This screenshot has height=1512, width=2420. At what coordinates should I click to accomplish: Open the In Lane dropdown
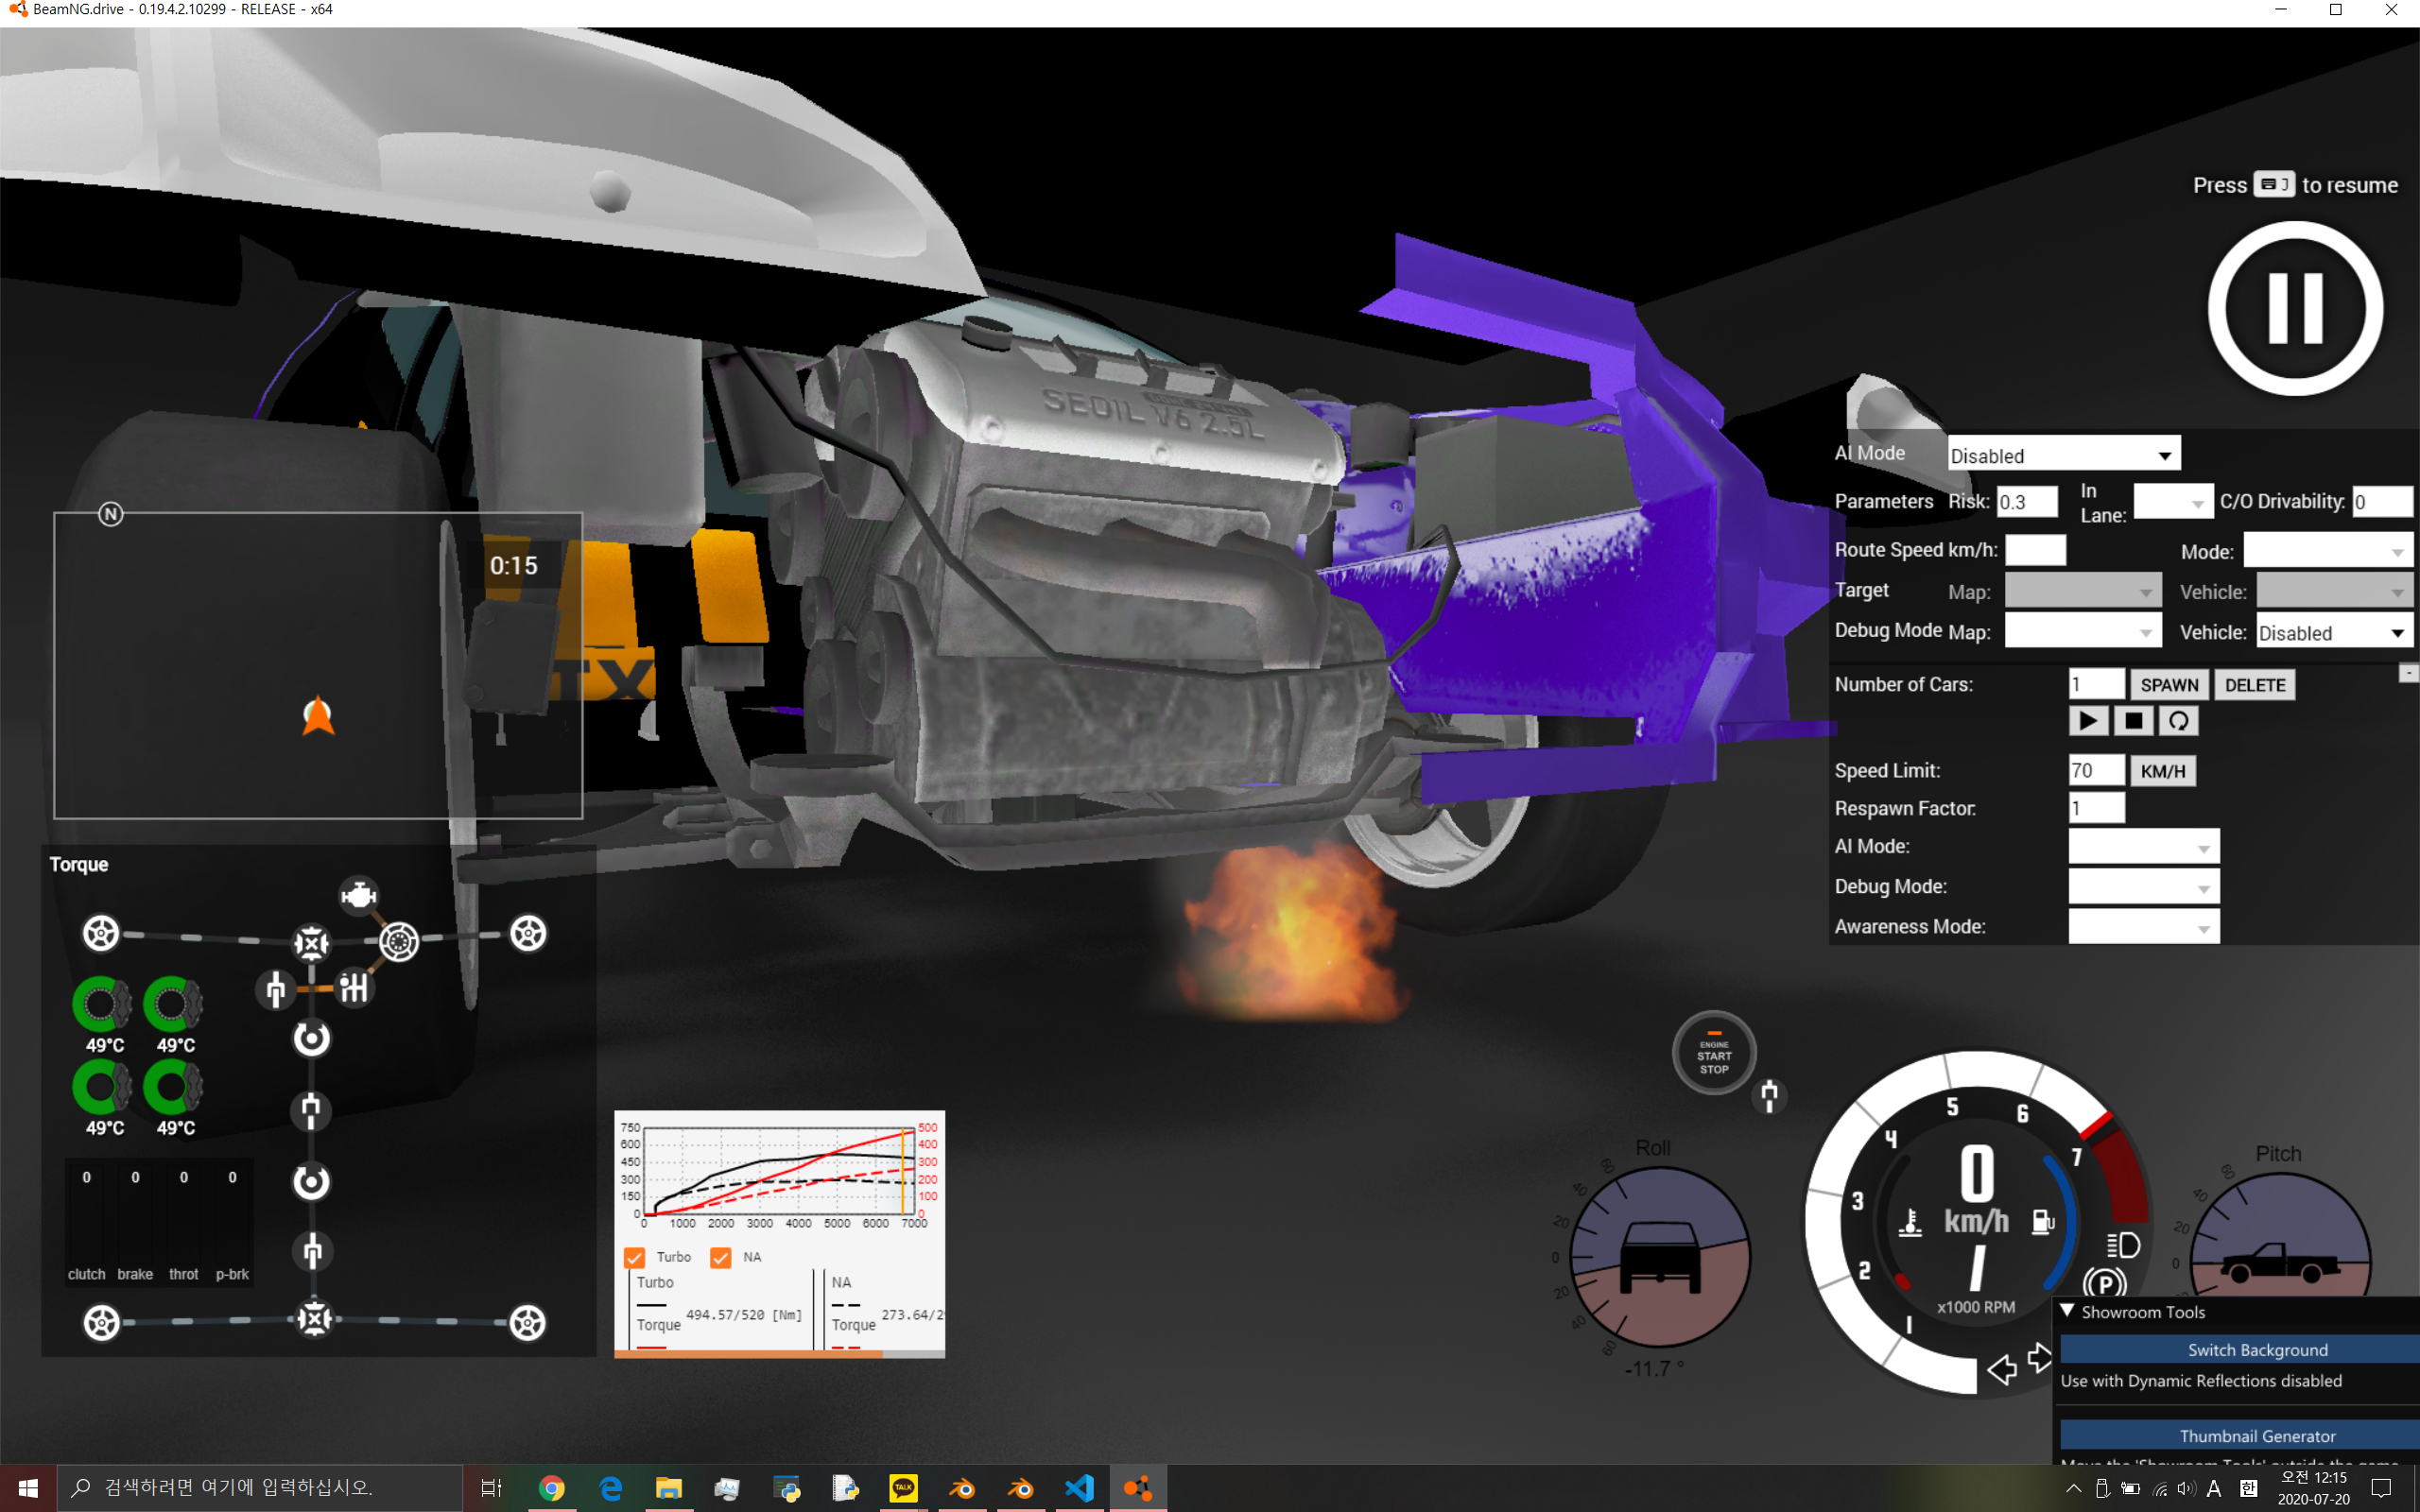click(x=2172, y=502)
